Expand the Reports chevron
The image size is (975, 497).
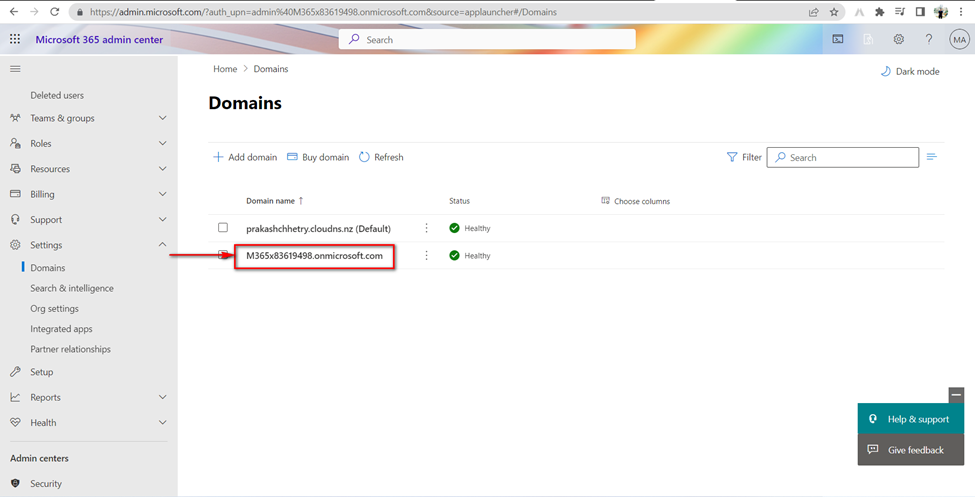(162, 397)
